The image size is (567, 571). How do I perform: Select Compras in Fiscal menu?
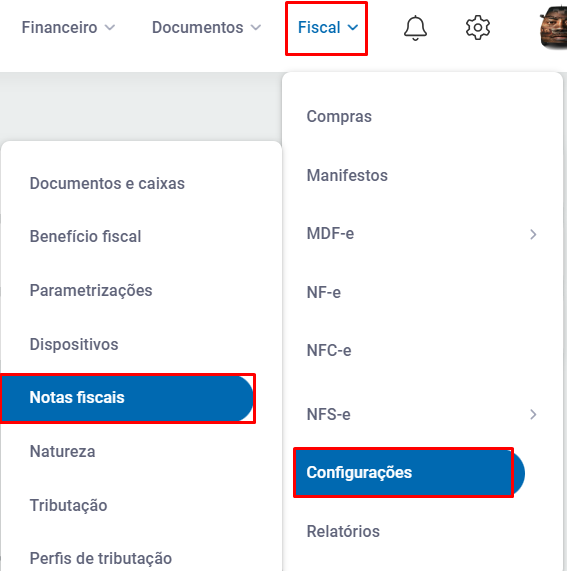[x=422, y=117]
